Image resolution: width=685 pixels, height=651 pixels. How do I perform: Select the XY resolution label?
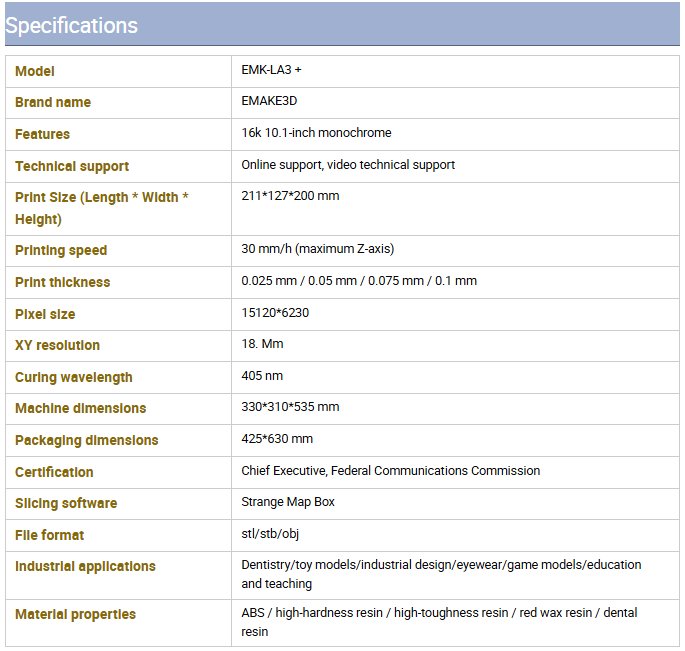[57, 345]
